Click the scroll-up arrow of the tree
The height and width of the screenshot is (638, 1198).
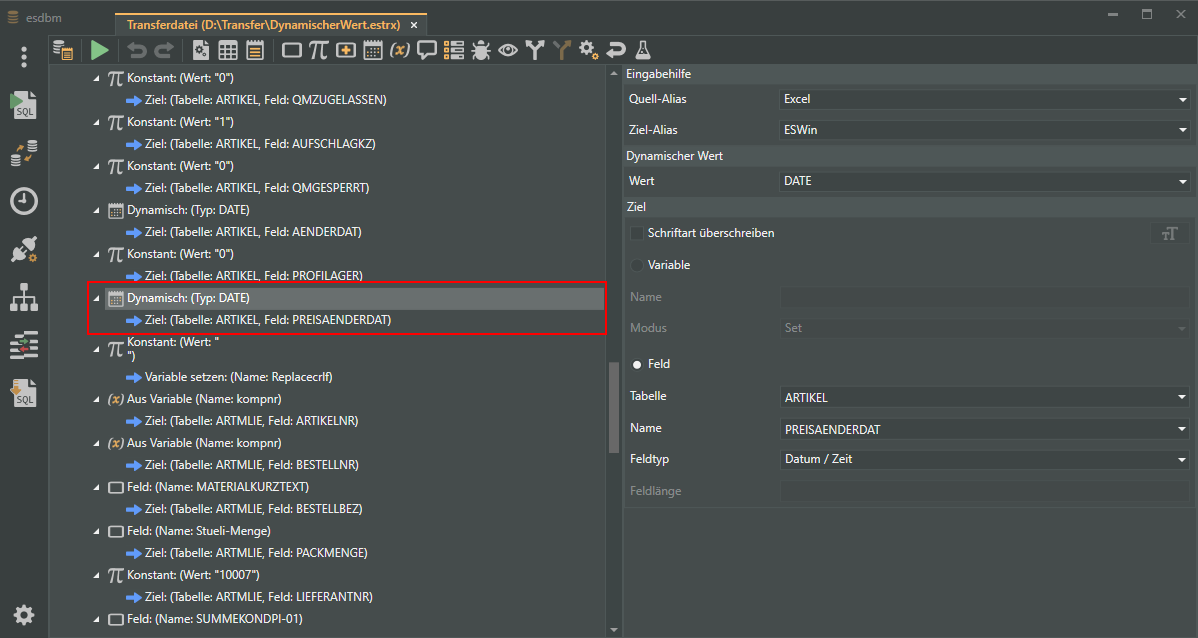(614, 73)
